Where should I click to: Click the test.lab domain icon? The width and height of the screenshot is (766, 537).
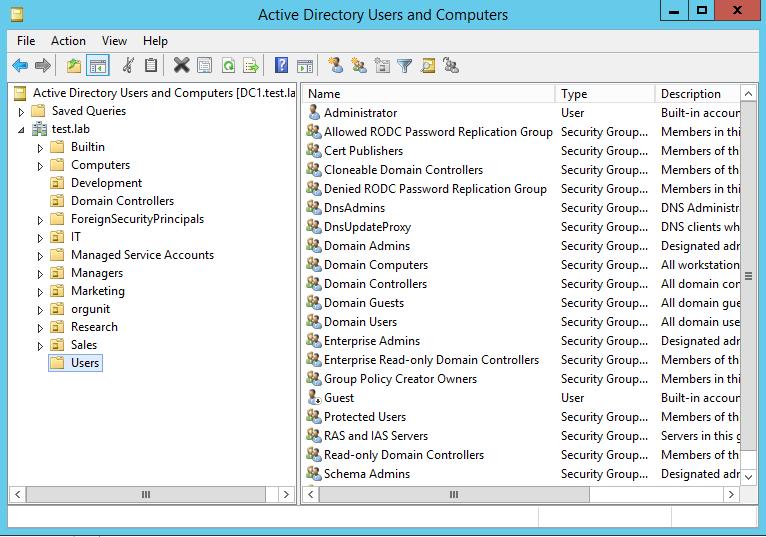click(x=39, y=129)
